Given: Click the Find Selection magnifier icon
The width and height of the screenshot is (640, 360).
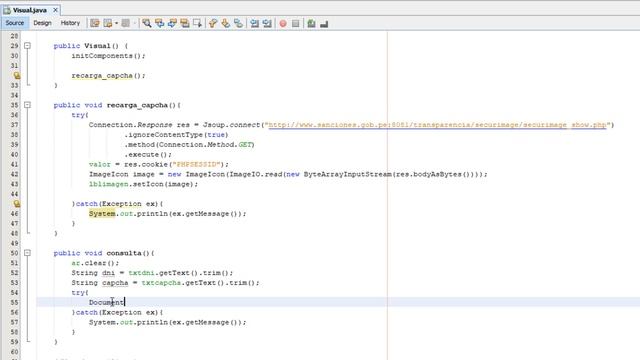Looking at the screenshot, I should pos(147,23).
